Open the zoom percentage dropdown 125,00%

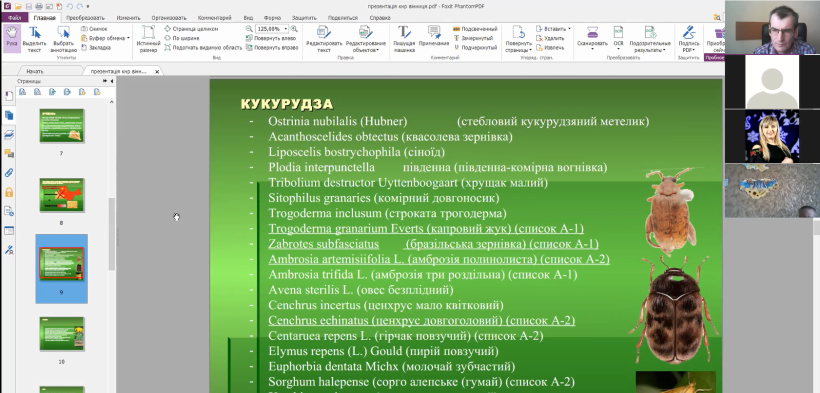[286, 29]
